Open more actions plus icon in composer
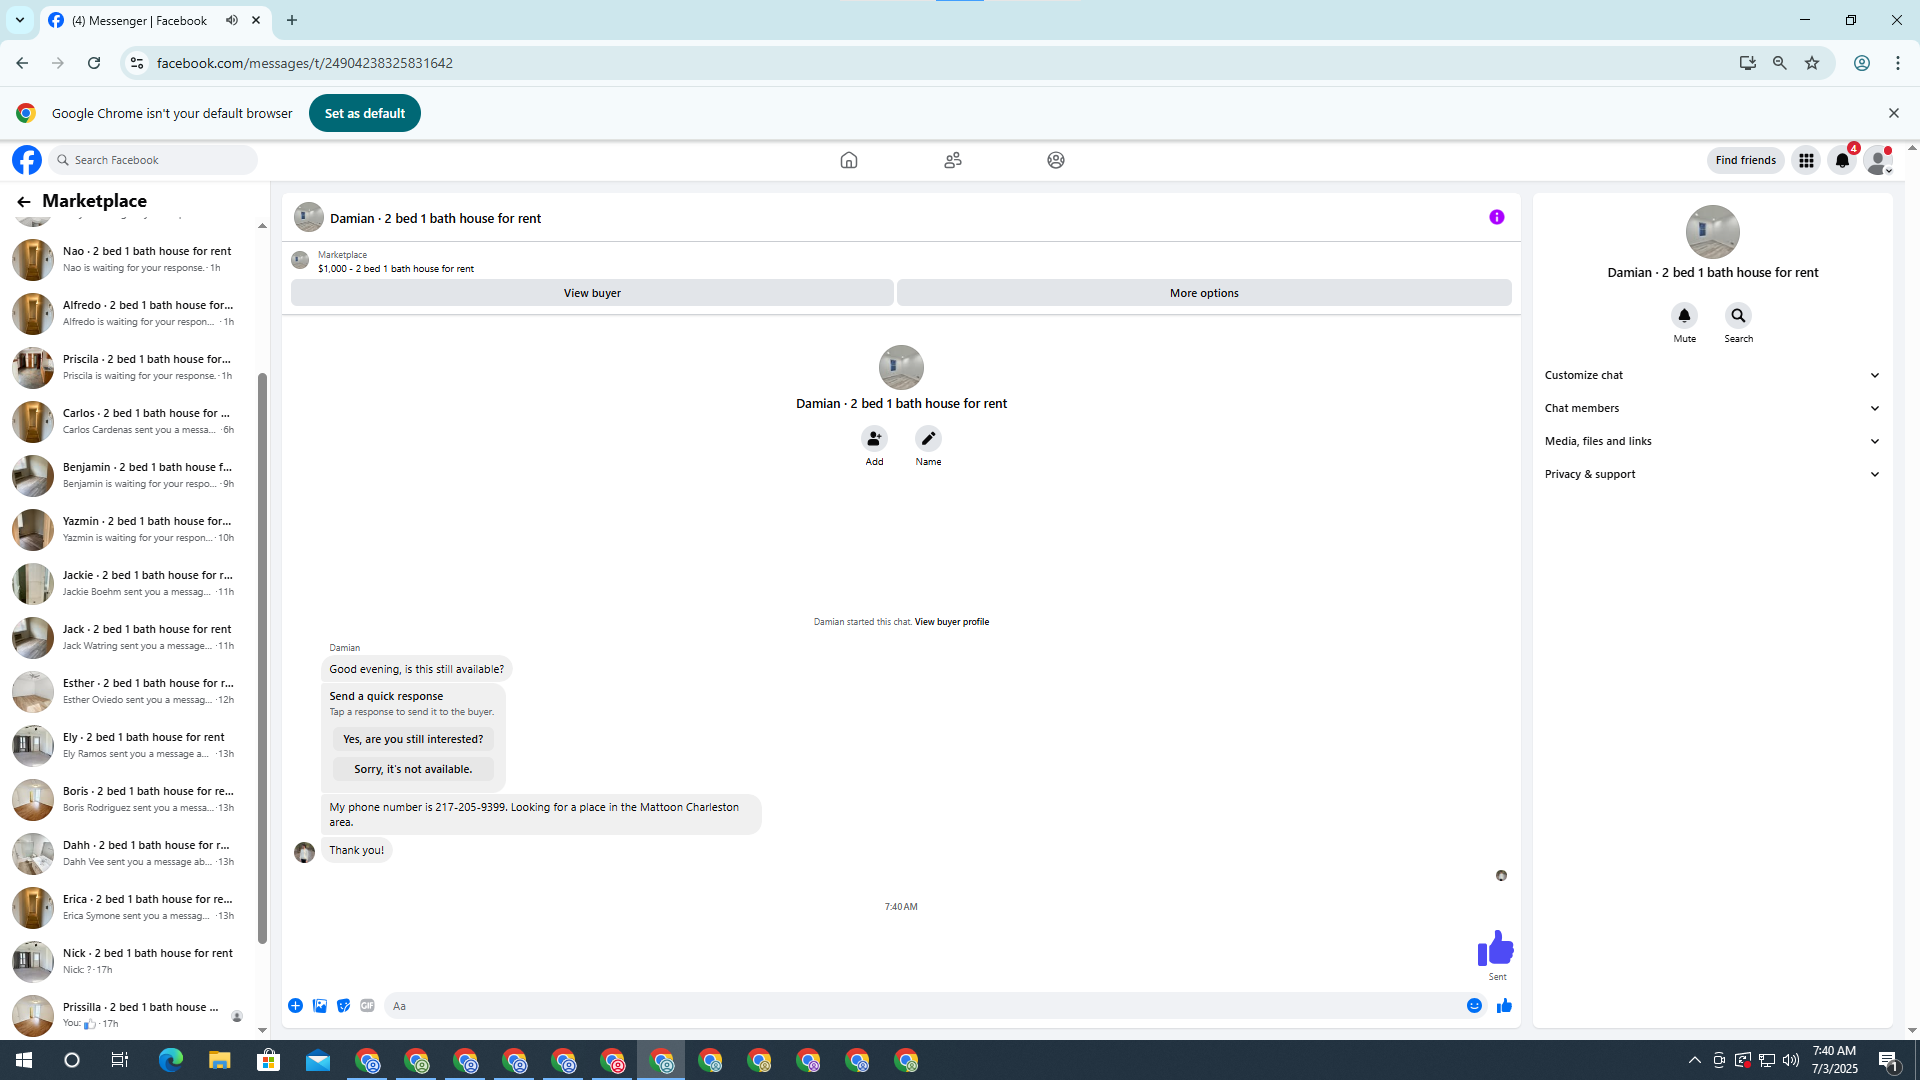This screenshot has width=1920, height=1080. pyautogui.click(x=295, y=1006)
